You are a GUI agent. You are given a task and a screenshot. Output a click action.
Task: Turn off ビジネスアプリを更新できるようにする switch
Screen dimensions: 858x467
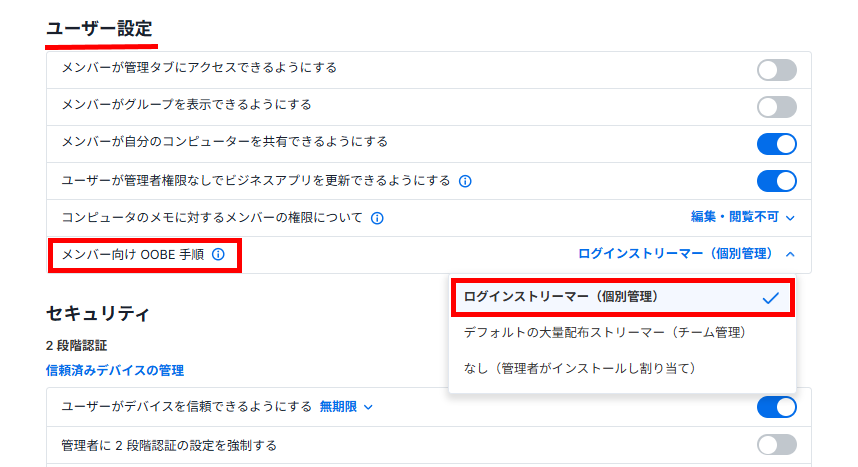[x=776, y=181]
